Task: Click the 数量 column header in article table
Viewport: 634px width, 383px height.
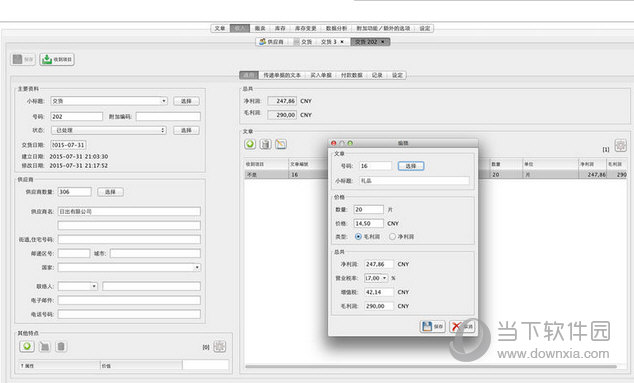Action: [x=505, y=164]
